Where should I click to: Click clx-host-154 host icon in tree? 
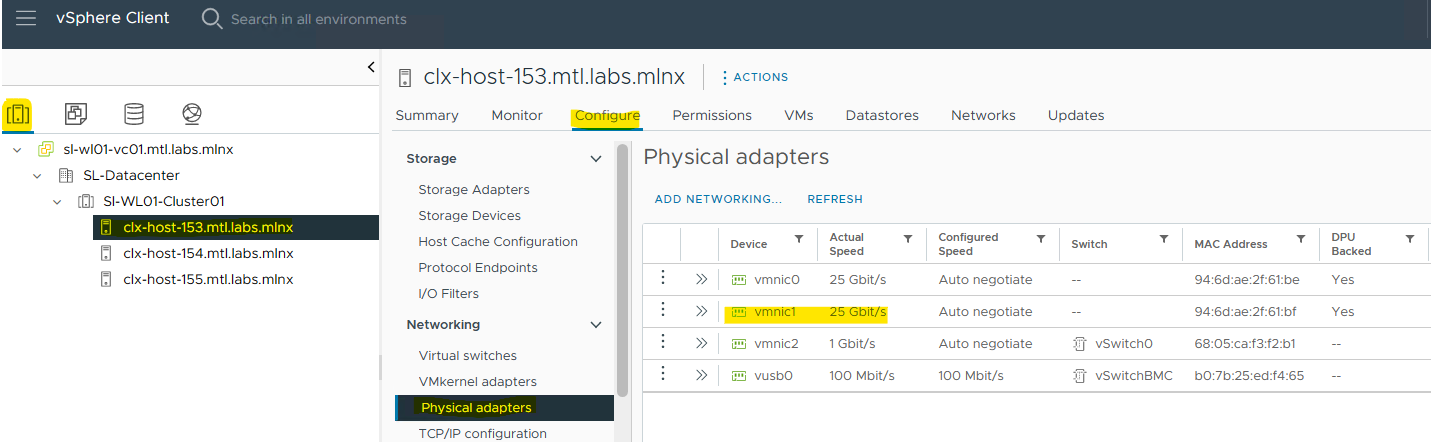pos(106,253)
